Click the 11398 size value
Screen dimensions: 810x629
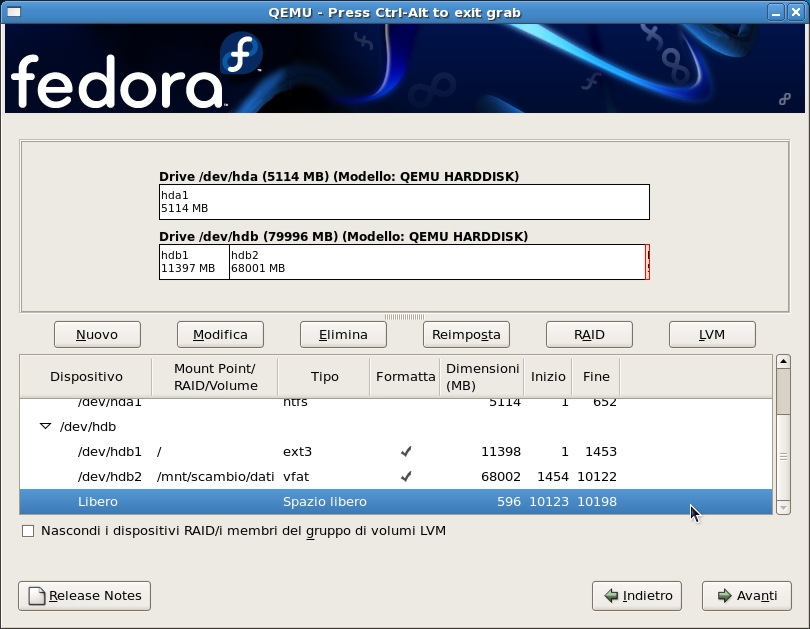click(x=501, y=452)
